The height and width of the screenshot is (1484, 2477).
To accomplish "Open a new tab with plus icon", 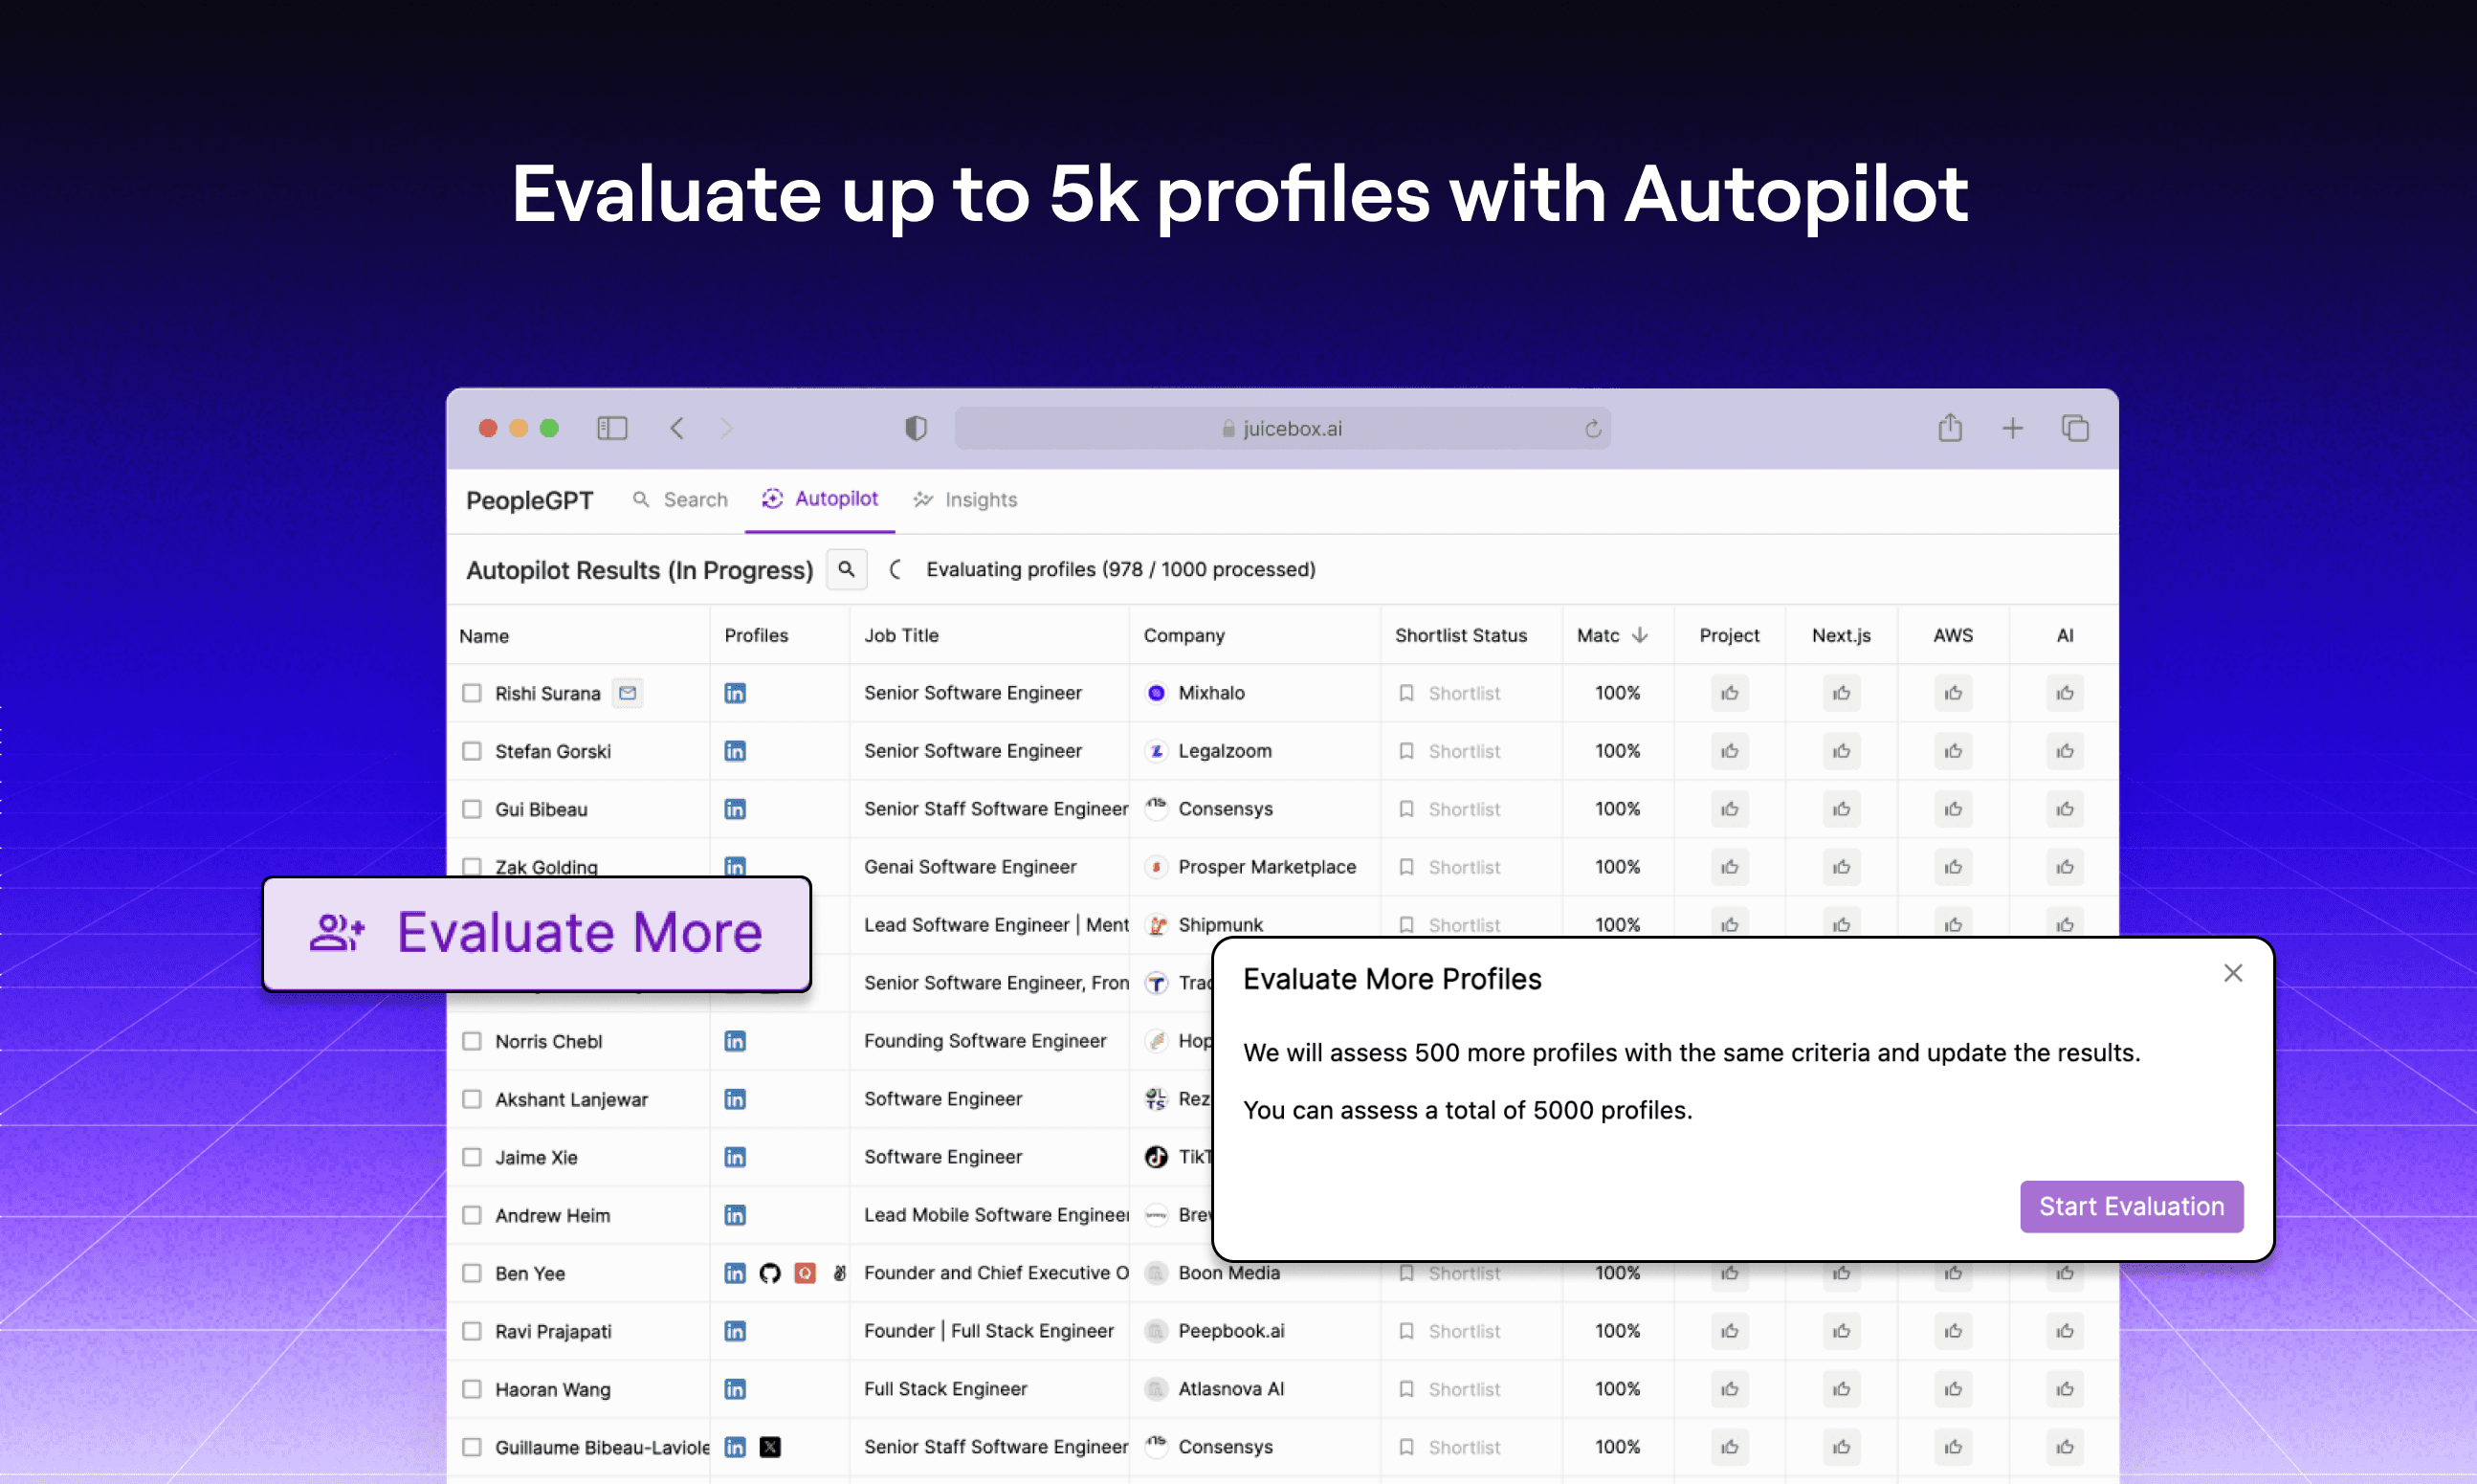I will click(2013, 428).
